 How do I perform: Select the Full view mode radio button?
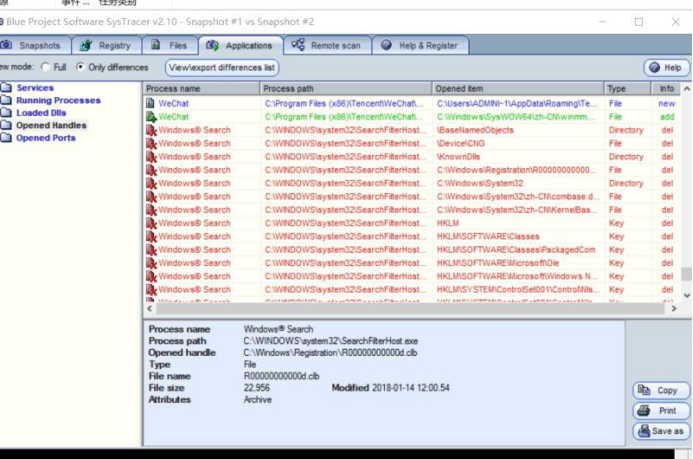45,67
